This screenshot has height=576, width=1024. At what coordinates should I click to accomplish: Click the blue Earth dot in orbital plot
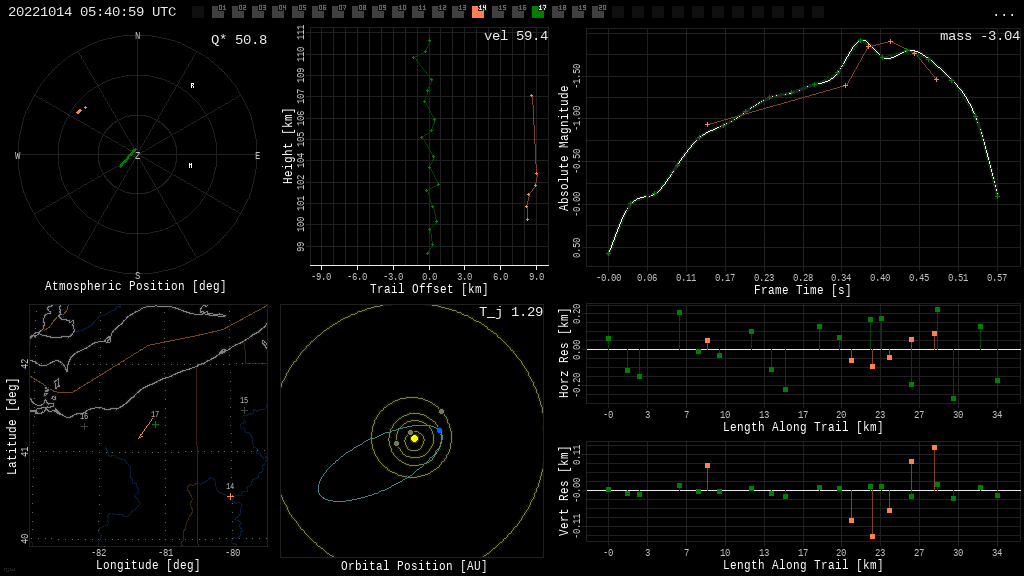(x=440, y=431)
